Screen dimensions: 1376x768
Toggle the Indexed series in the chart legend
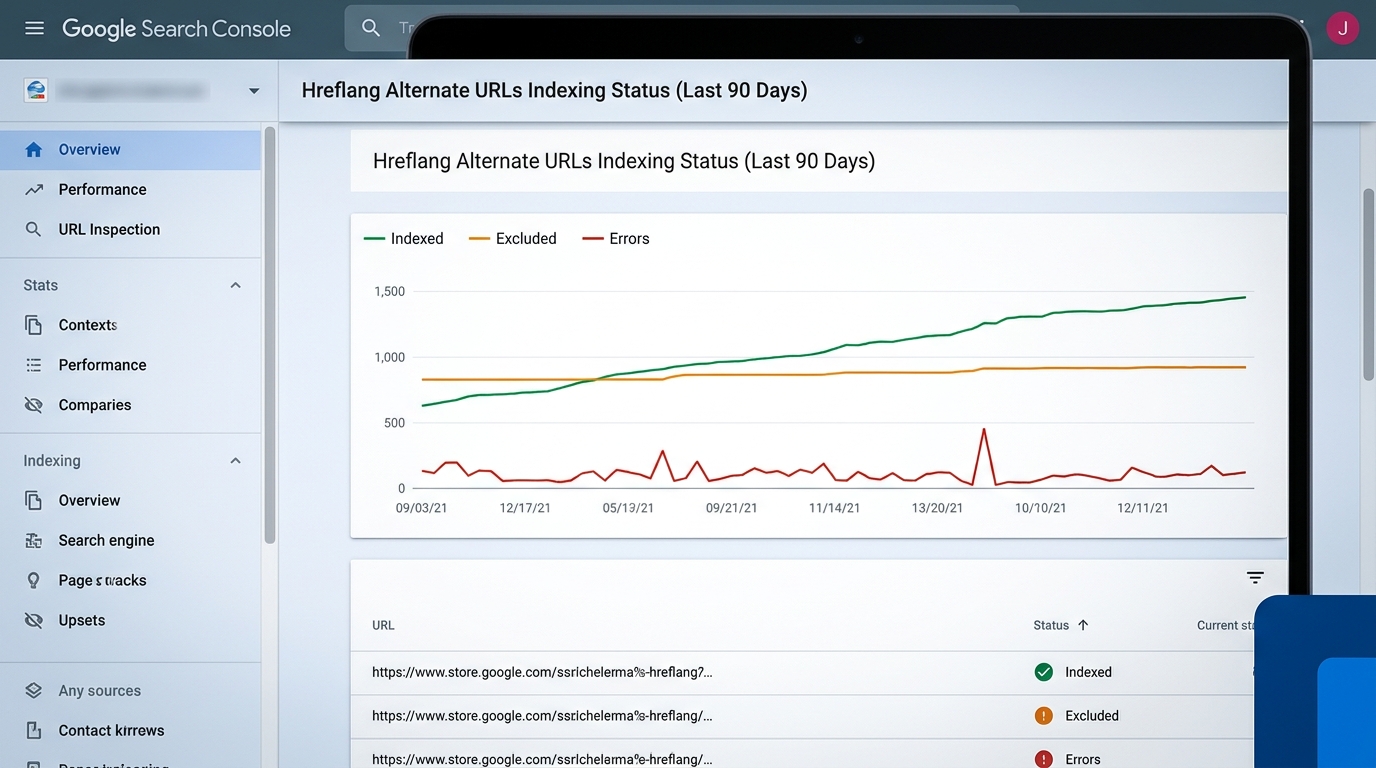coord(404,239)
